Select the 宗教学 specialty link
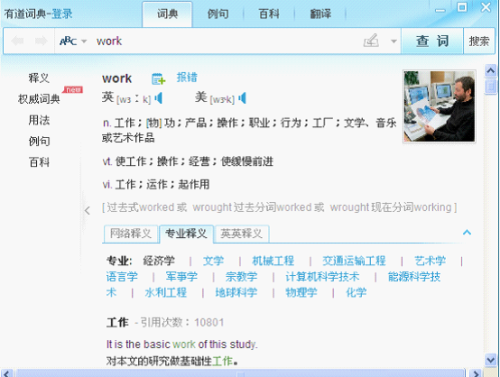Viewport: 500px width, 377px height. tap(241, 277)
